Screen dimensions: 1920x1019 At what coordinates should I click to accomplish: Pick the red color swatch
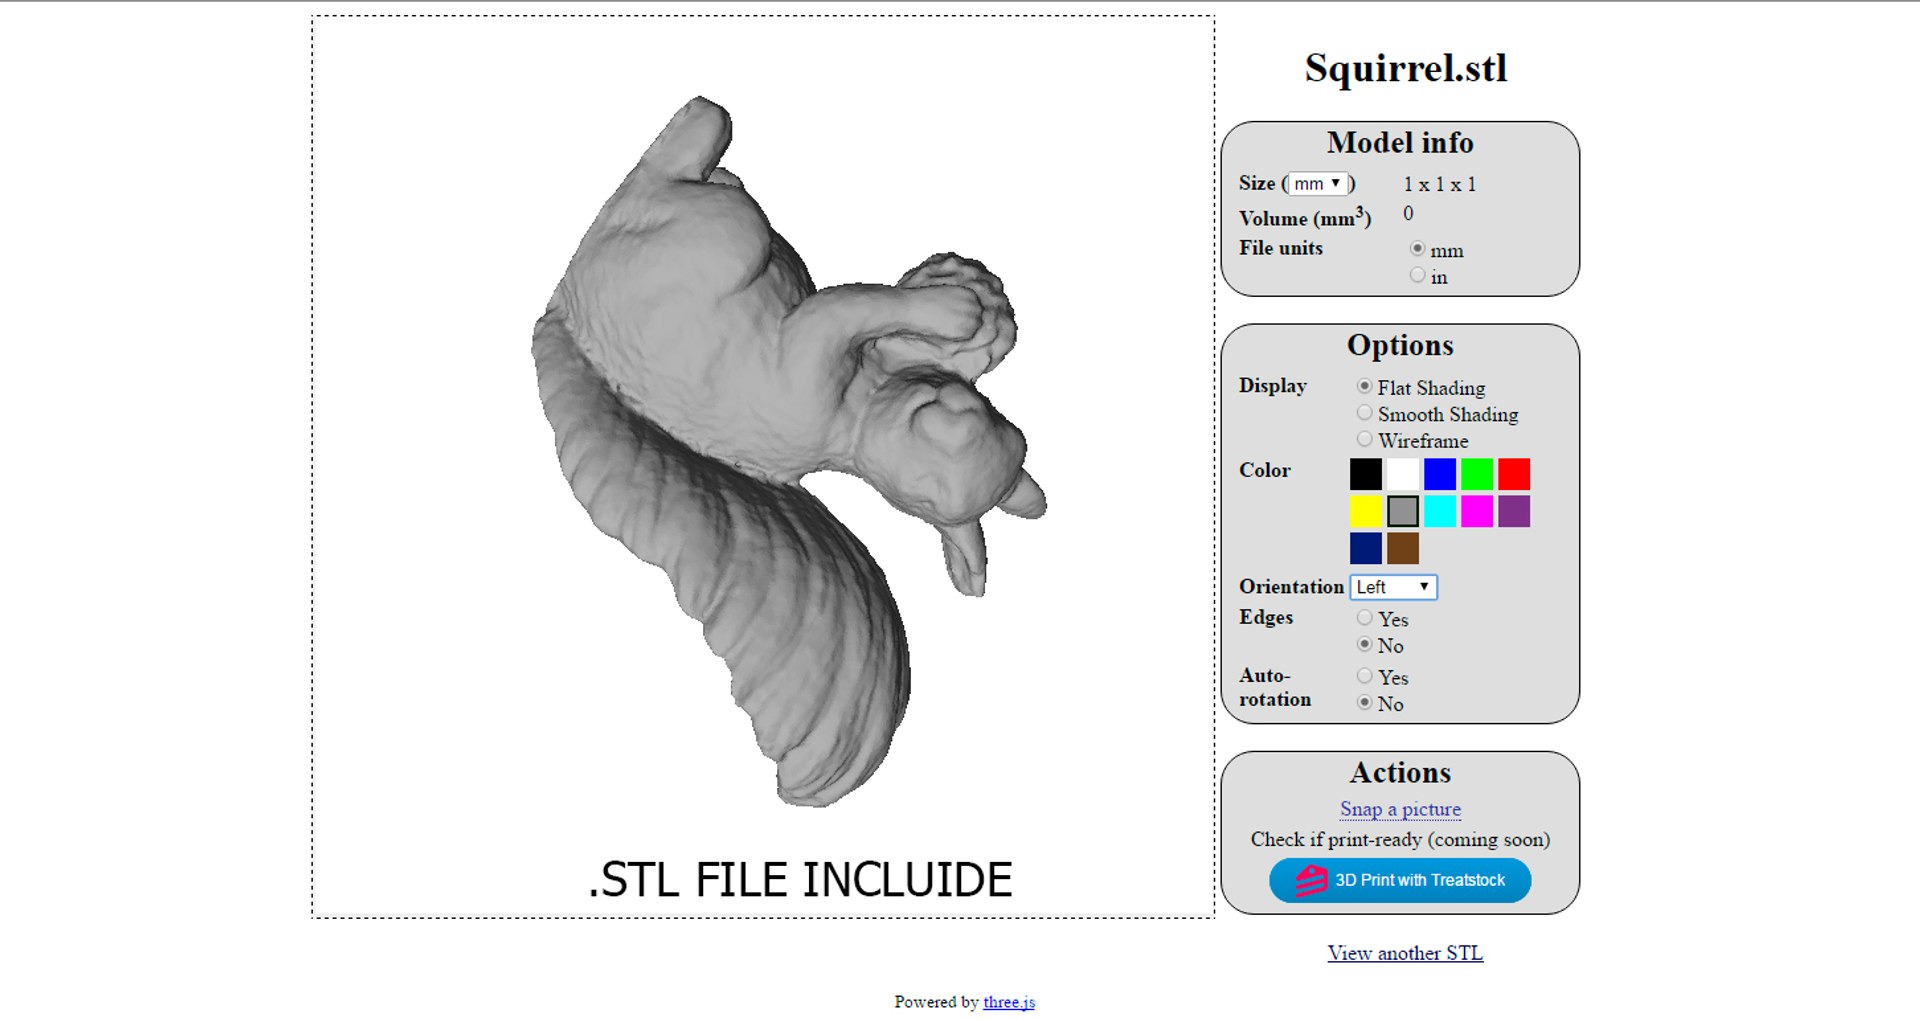pyautogui.click(x=1514, y=474)
